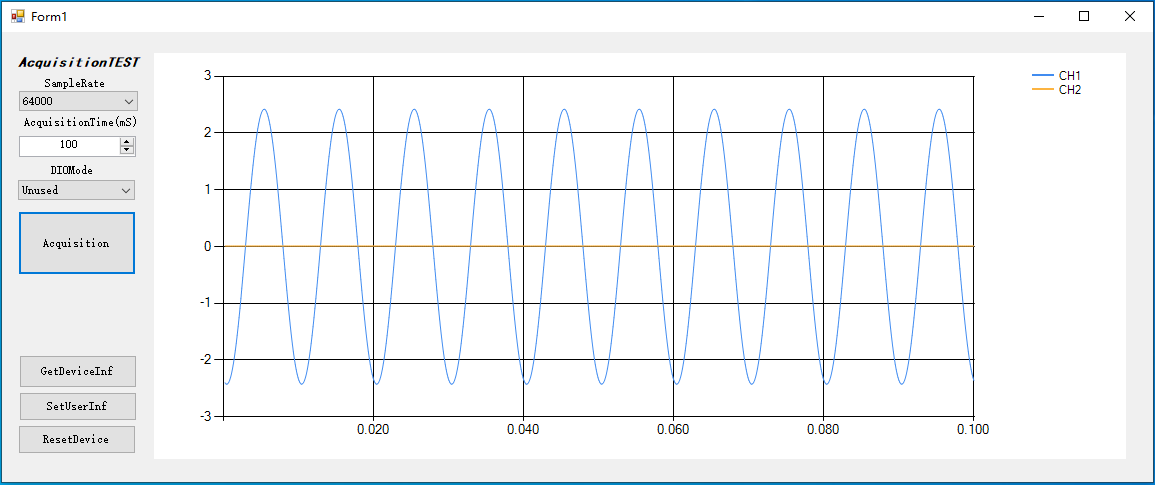The height and width of the screenshot is (485, 1155).
Task: Select the CH1 legend label
Action: coord(1069,76)
